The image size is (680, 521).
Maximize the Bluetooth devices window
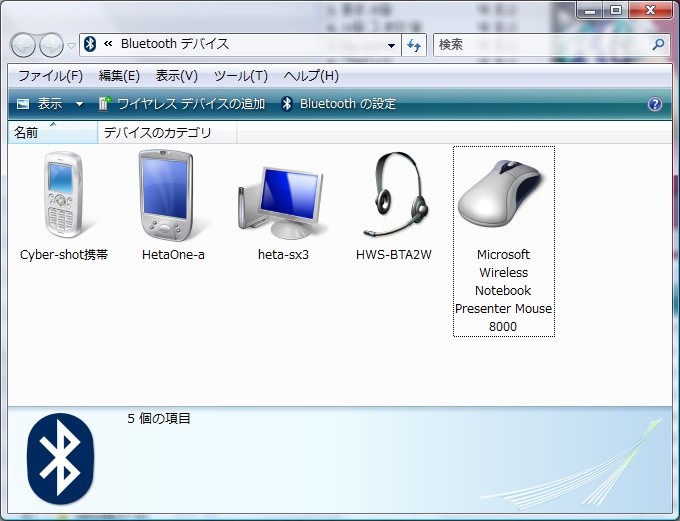click(x=615, y=10)
